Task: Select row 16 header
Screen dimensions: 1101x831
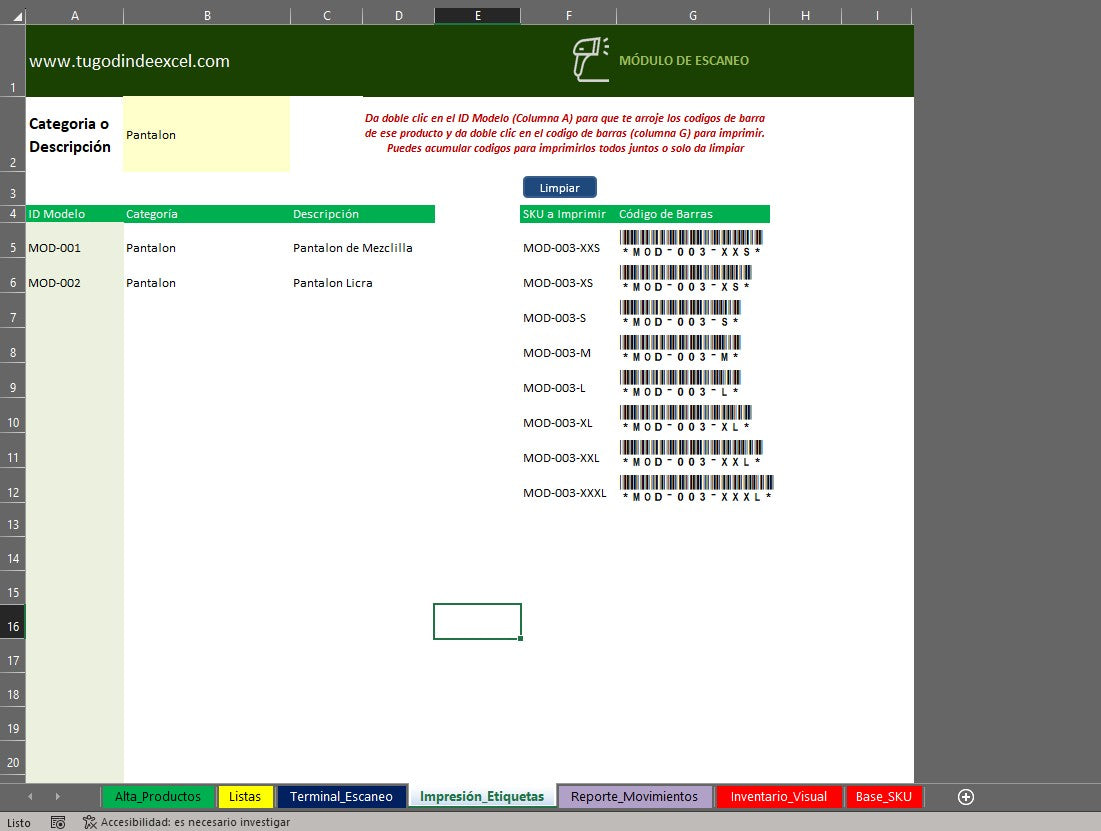Action: coord(13,622)
